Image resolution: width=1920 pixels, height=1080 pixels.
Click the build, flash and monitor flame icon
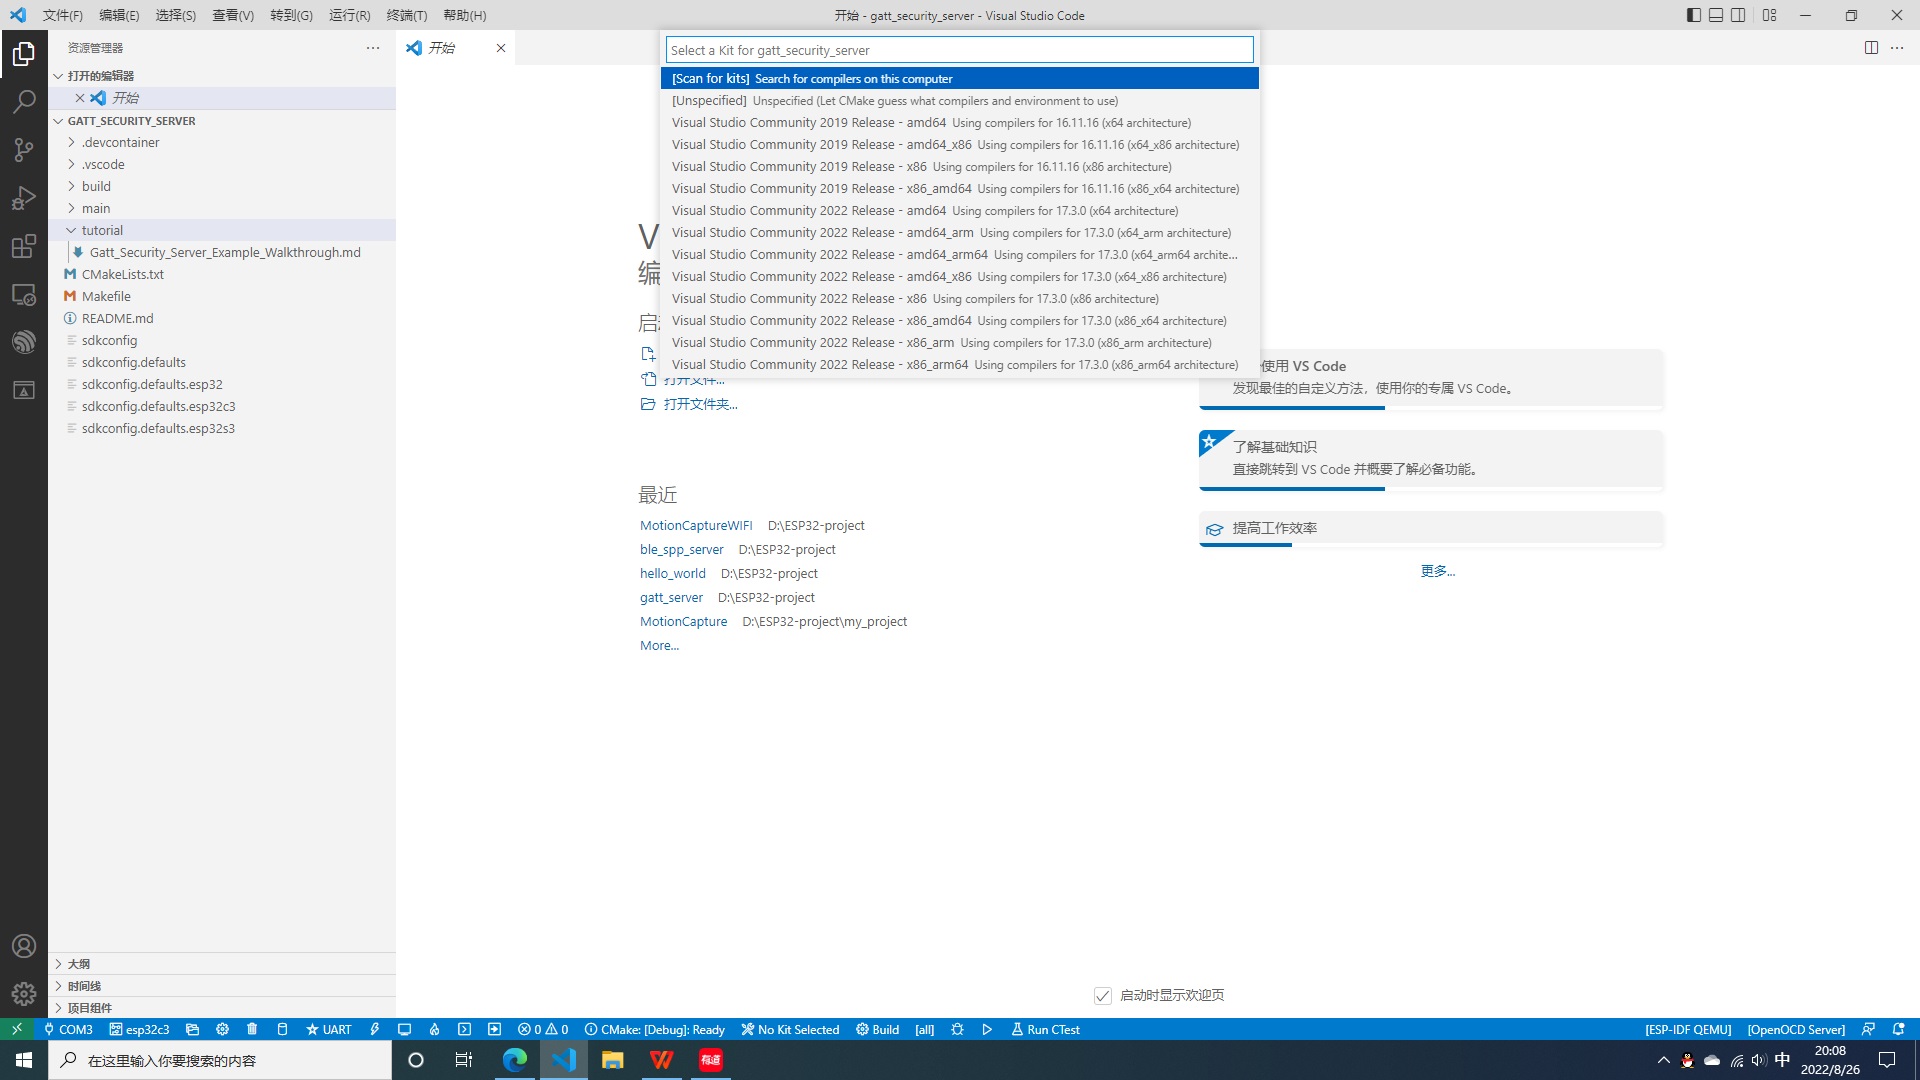[434, 1029]
